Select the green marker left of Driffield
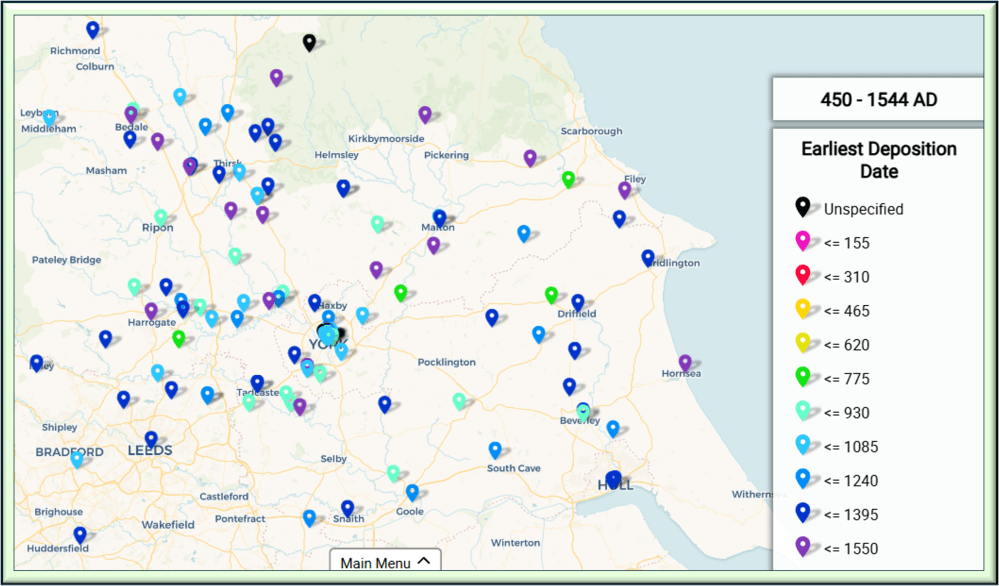 pos(551,294)
